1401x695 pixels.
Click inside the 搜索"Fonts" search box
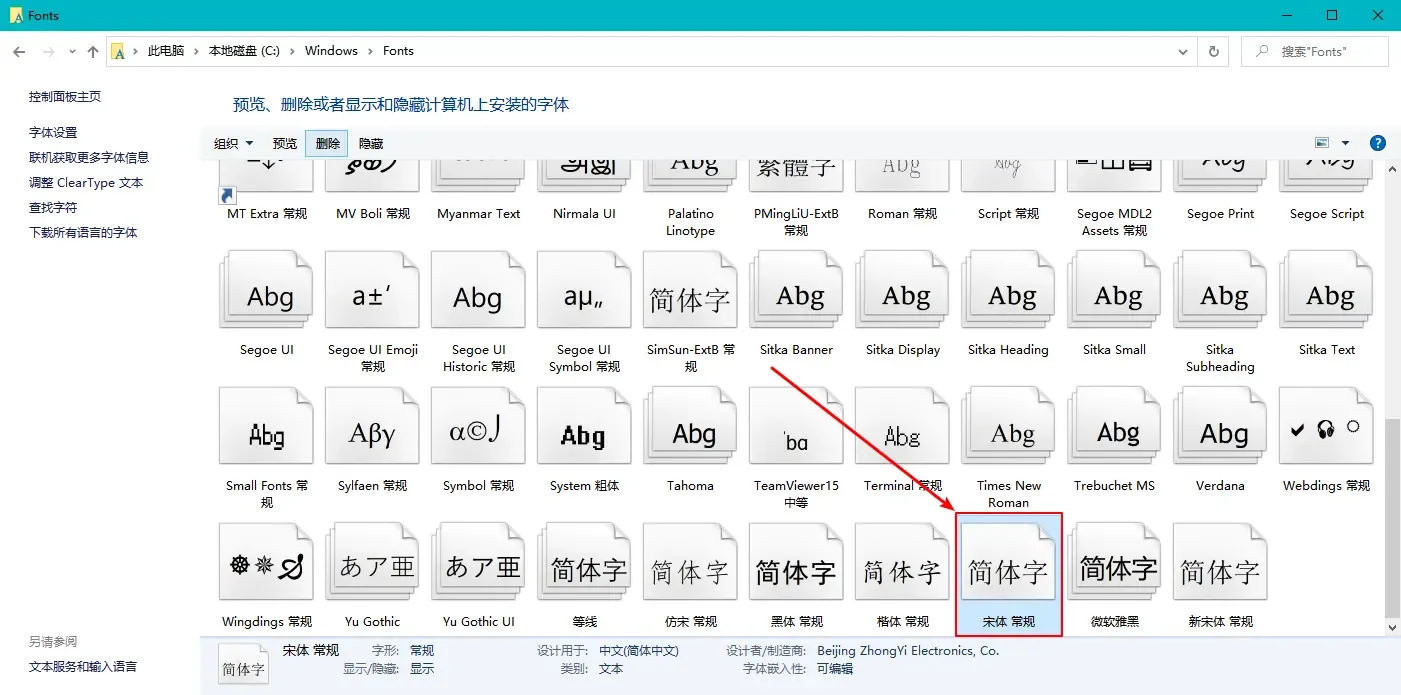[1315, 50]
